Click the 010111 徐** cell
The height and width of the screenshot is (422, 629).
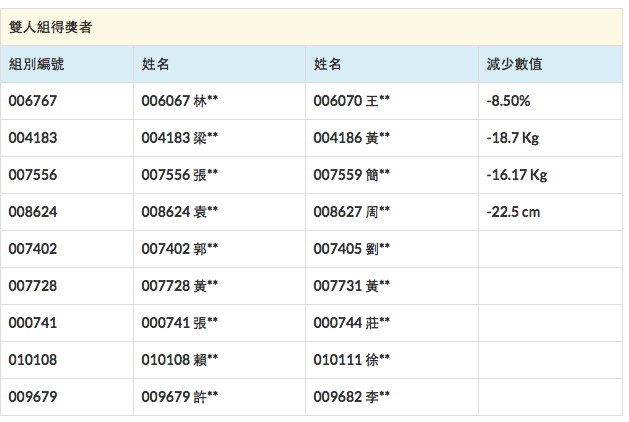tap(352, 360)
